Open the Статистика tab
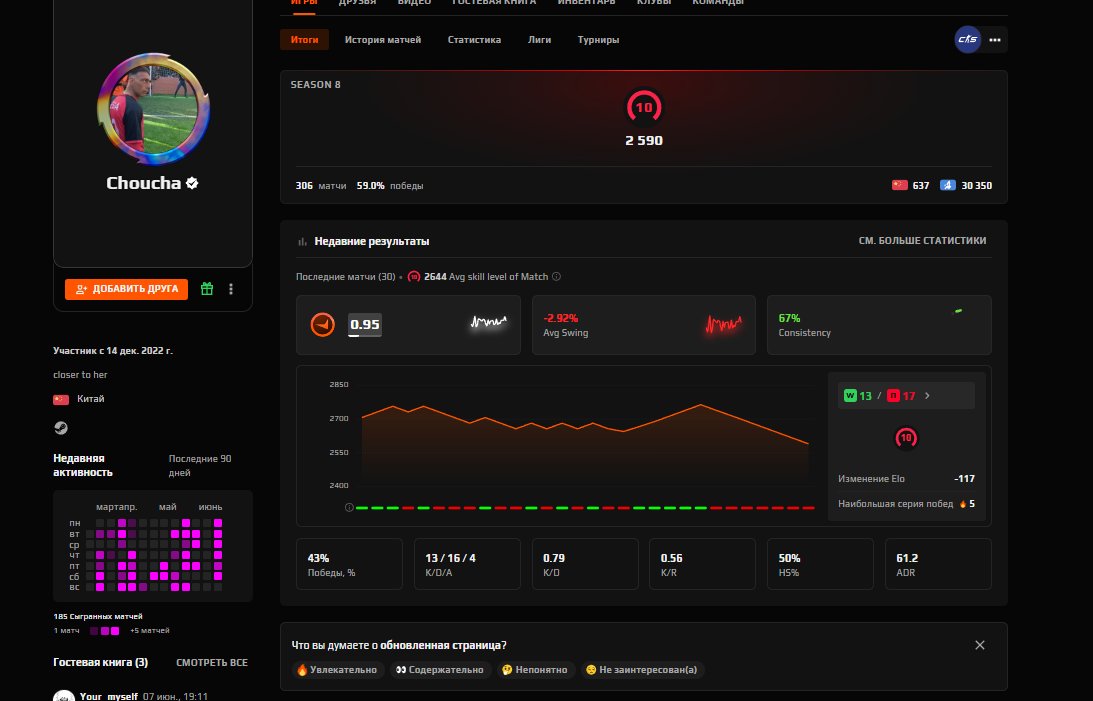Viewport: 1093px width, 701px height. click(474, 40)
